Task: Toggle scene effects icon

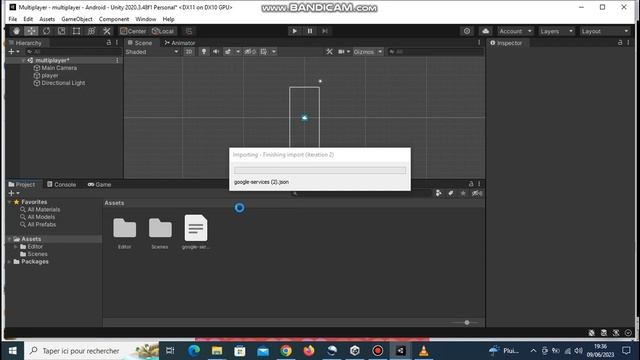Action: point(228,52)
